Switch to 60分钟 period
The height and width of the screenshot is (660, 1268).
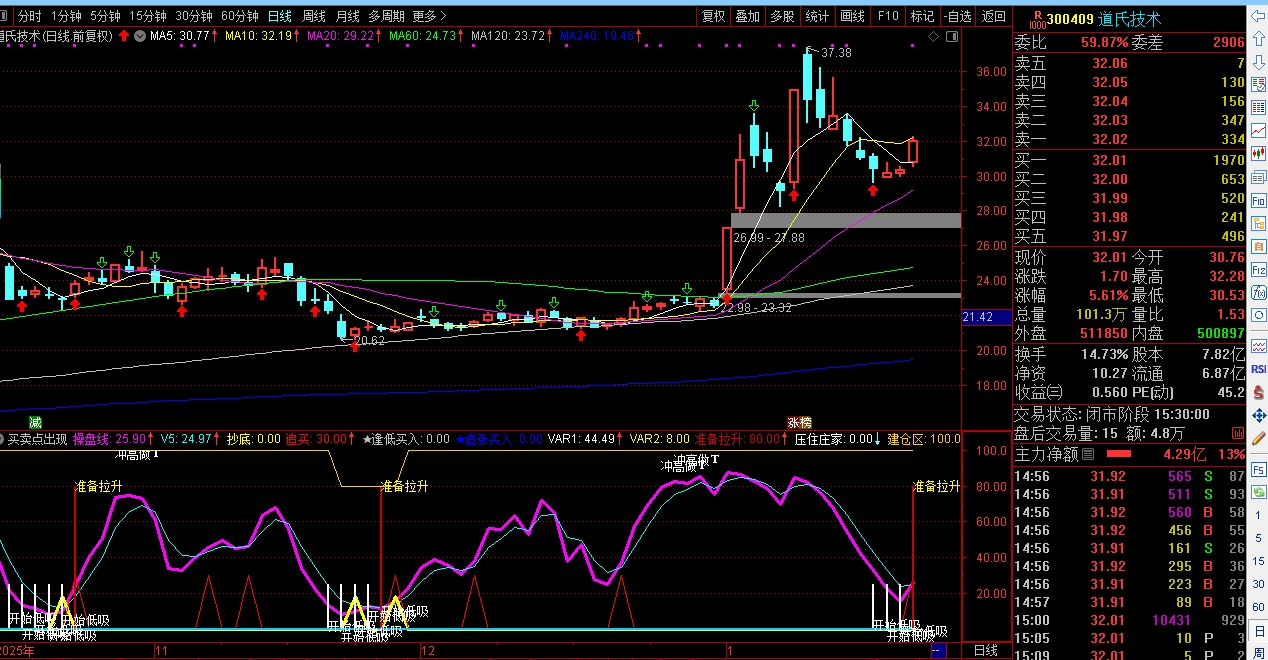pyautogui.click(x=240, y=16)
